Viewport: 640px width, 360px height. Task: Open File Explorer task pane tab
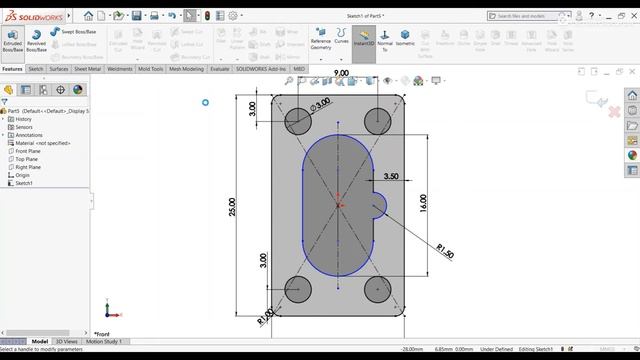tap(632, 126)
